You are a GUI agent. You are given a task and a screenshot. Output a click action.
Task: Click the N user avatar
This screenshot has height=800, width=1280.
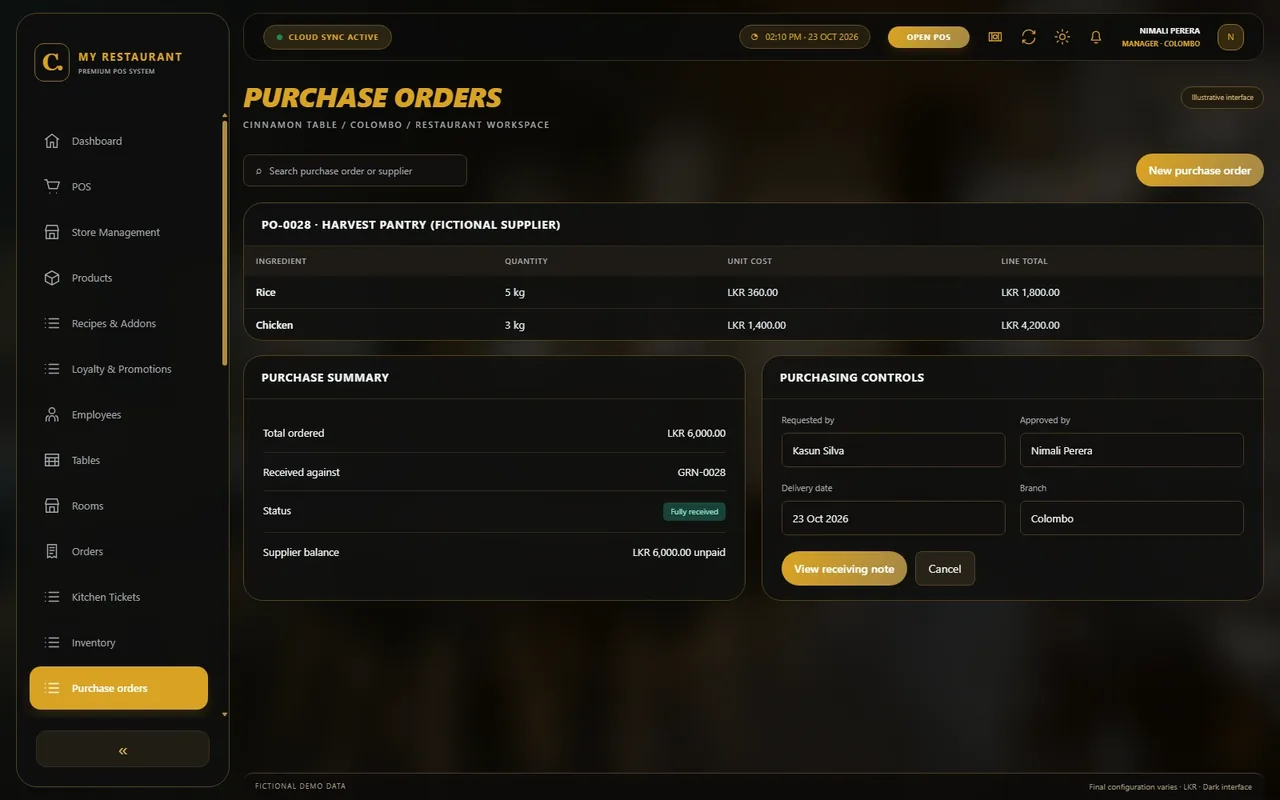(x=1230, y=37)
